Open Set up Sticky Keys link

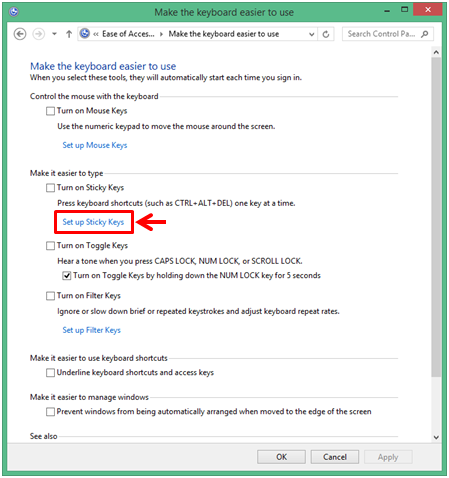(93, 222)
